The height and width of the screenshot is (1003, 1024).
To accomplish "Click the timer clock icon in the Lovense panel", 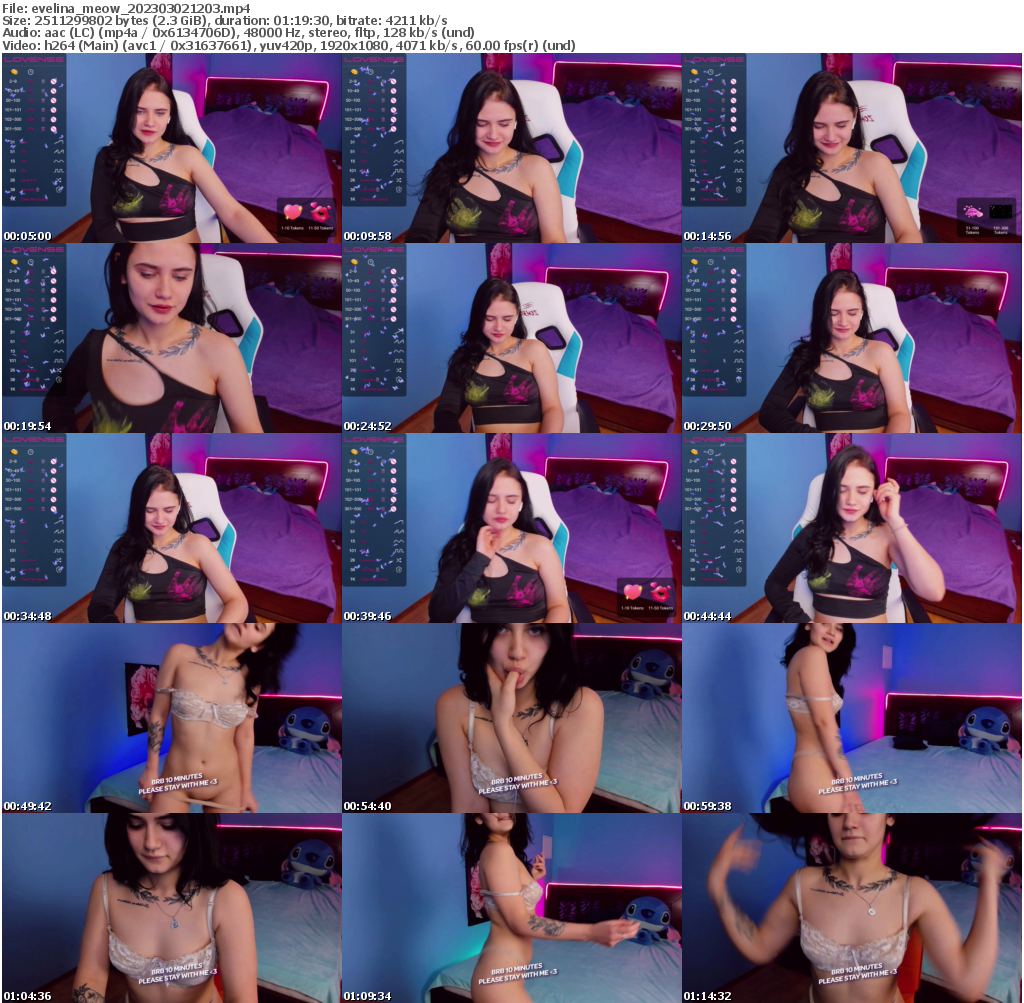I will pos(30,73).
